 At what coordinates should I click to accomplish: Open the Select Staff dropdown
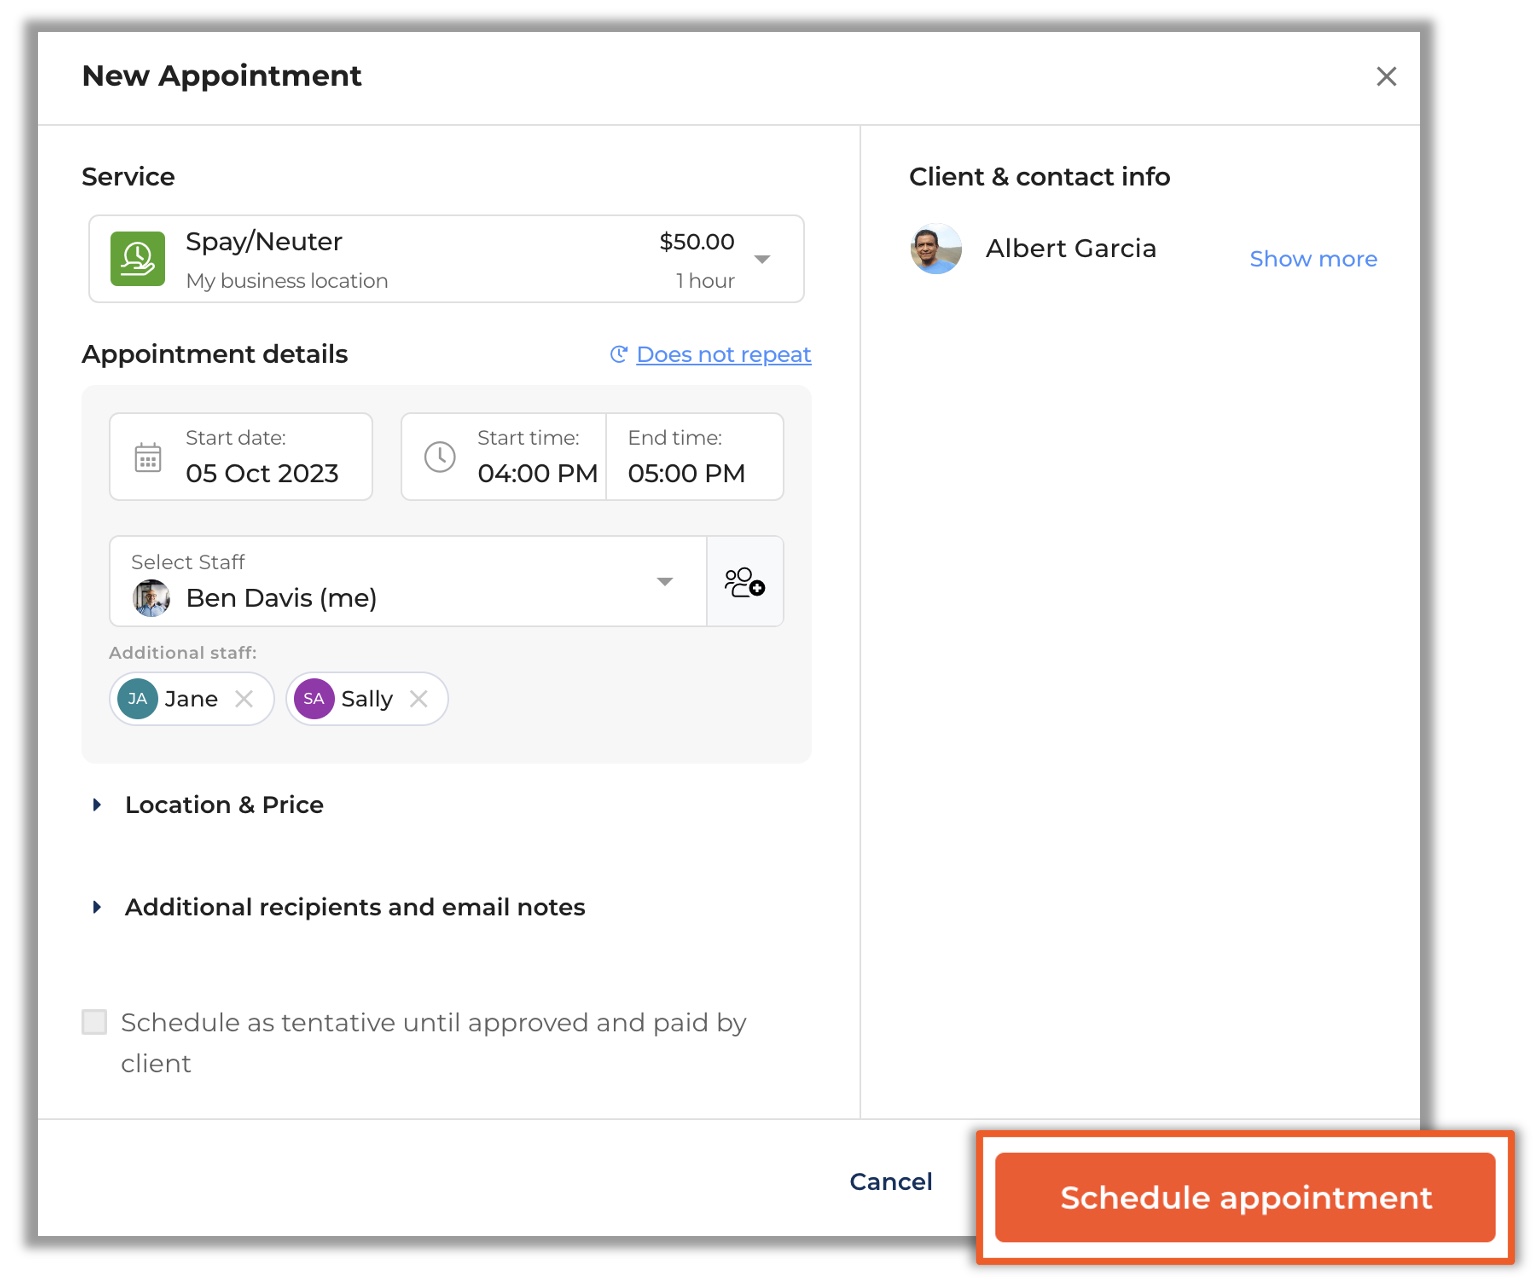(664, 581)
